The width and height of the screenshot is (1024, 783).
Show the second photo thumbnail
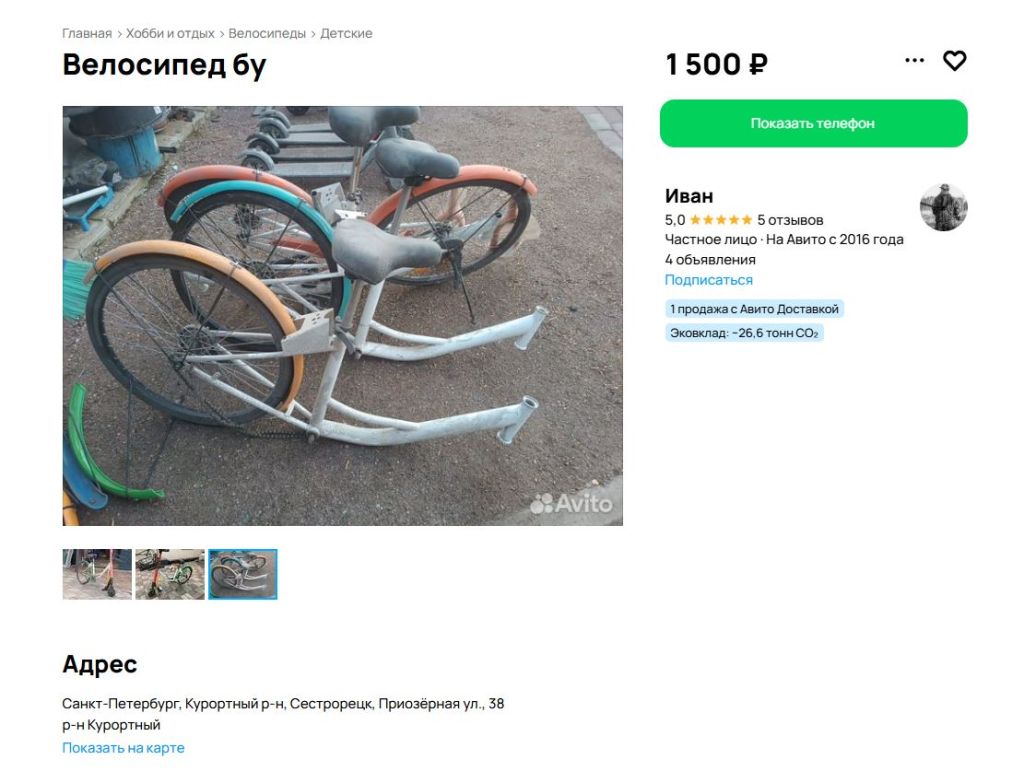[x=170, y=574]
